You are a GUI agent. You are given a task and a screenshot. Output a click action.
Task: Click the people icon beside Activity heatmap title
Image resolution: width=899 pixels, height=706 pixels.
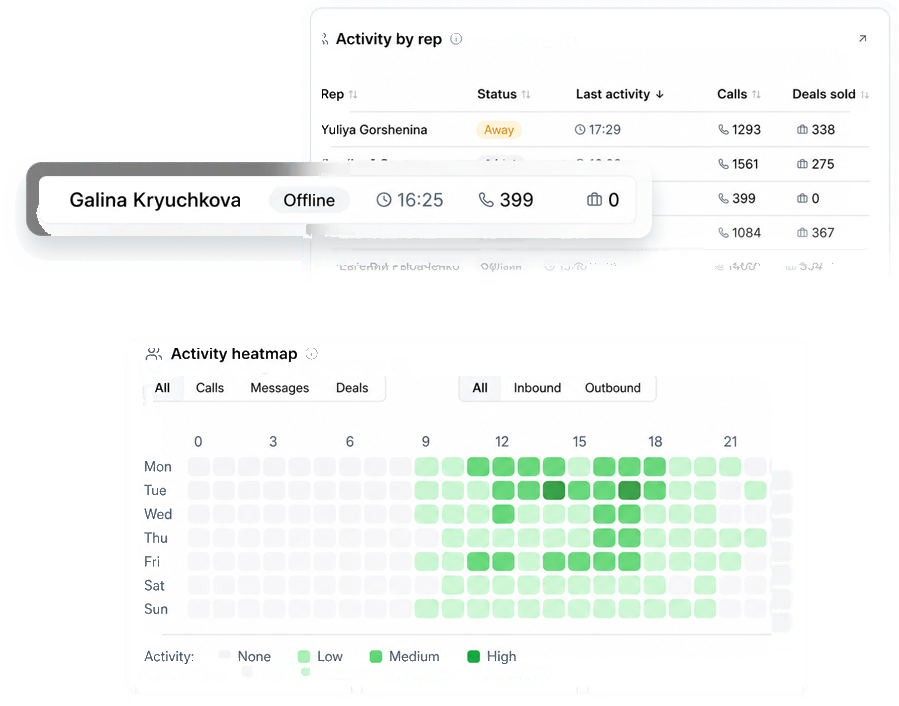[154, 354]
